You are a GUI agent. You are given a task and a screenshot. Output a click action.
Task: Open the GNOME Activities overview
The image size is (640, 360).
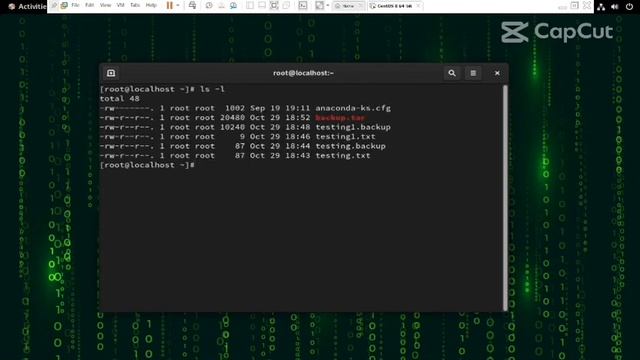coord(27,7)
